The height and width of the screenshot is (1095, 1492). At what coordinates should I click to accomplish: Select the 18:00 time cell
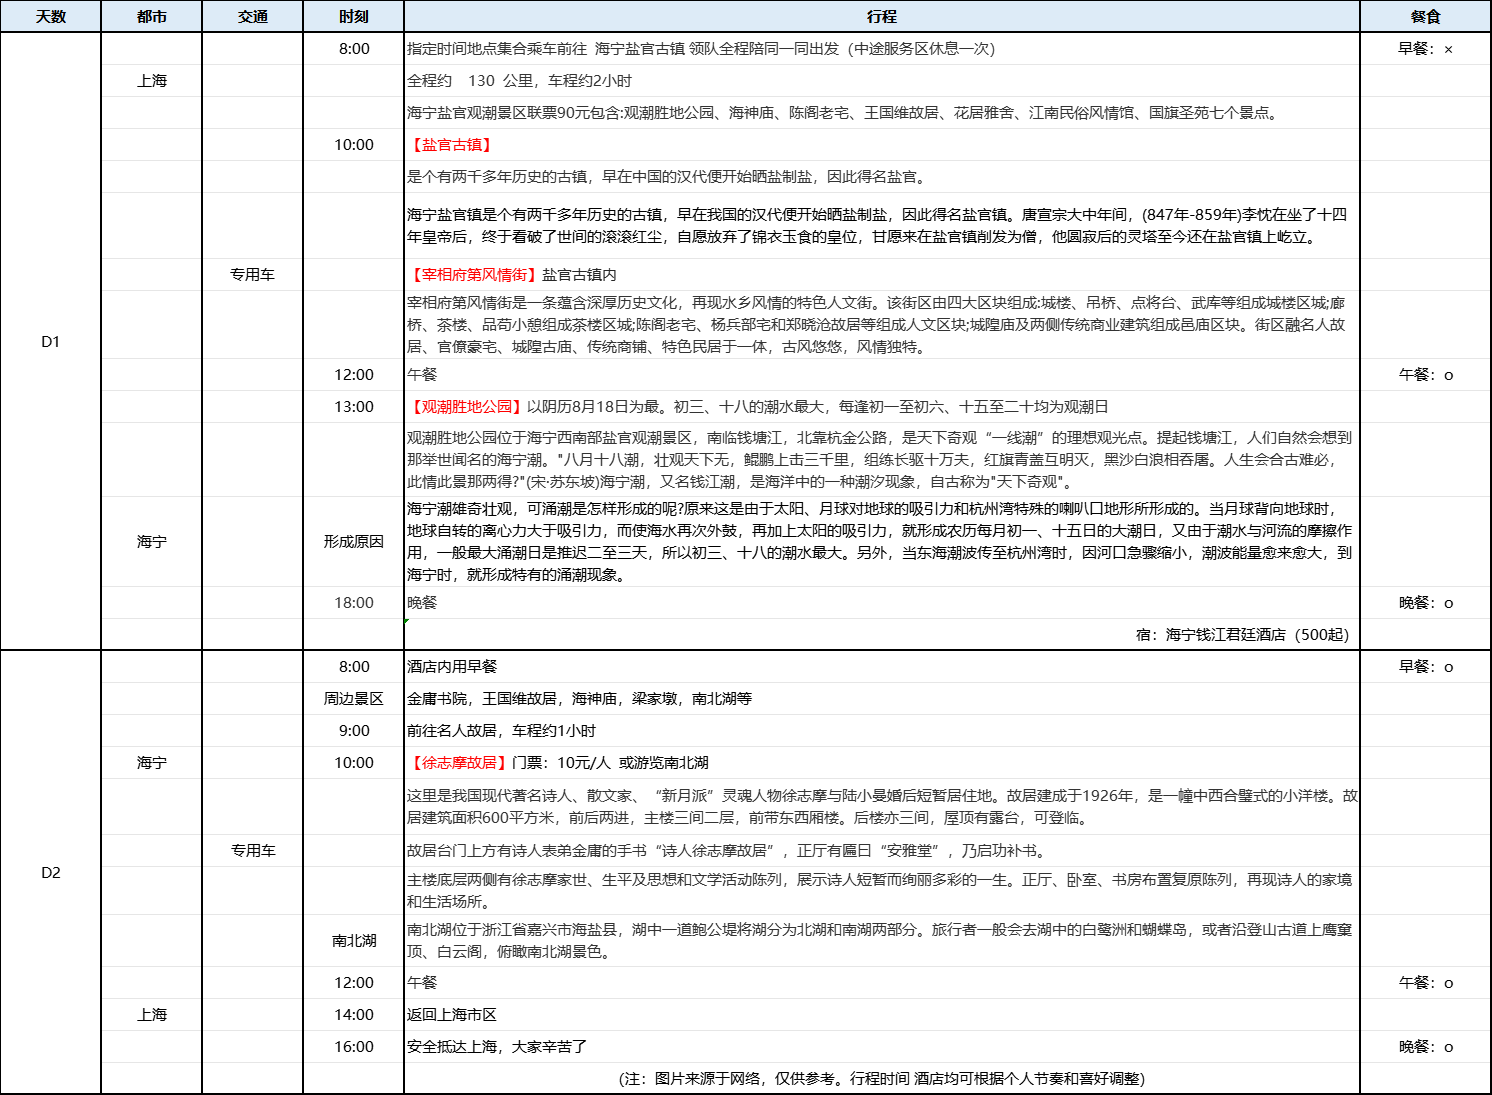tap(354, 603)
